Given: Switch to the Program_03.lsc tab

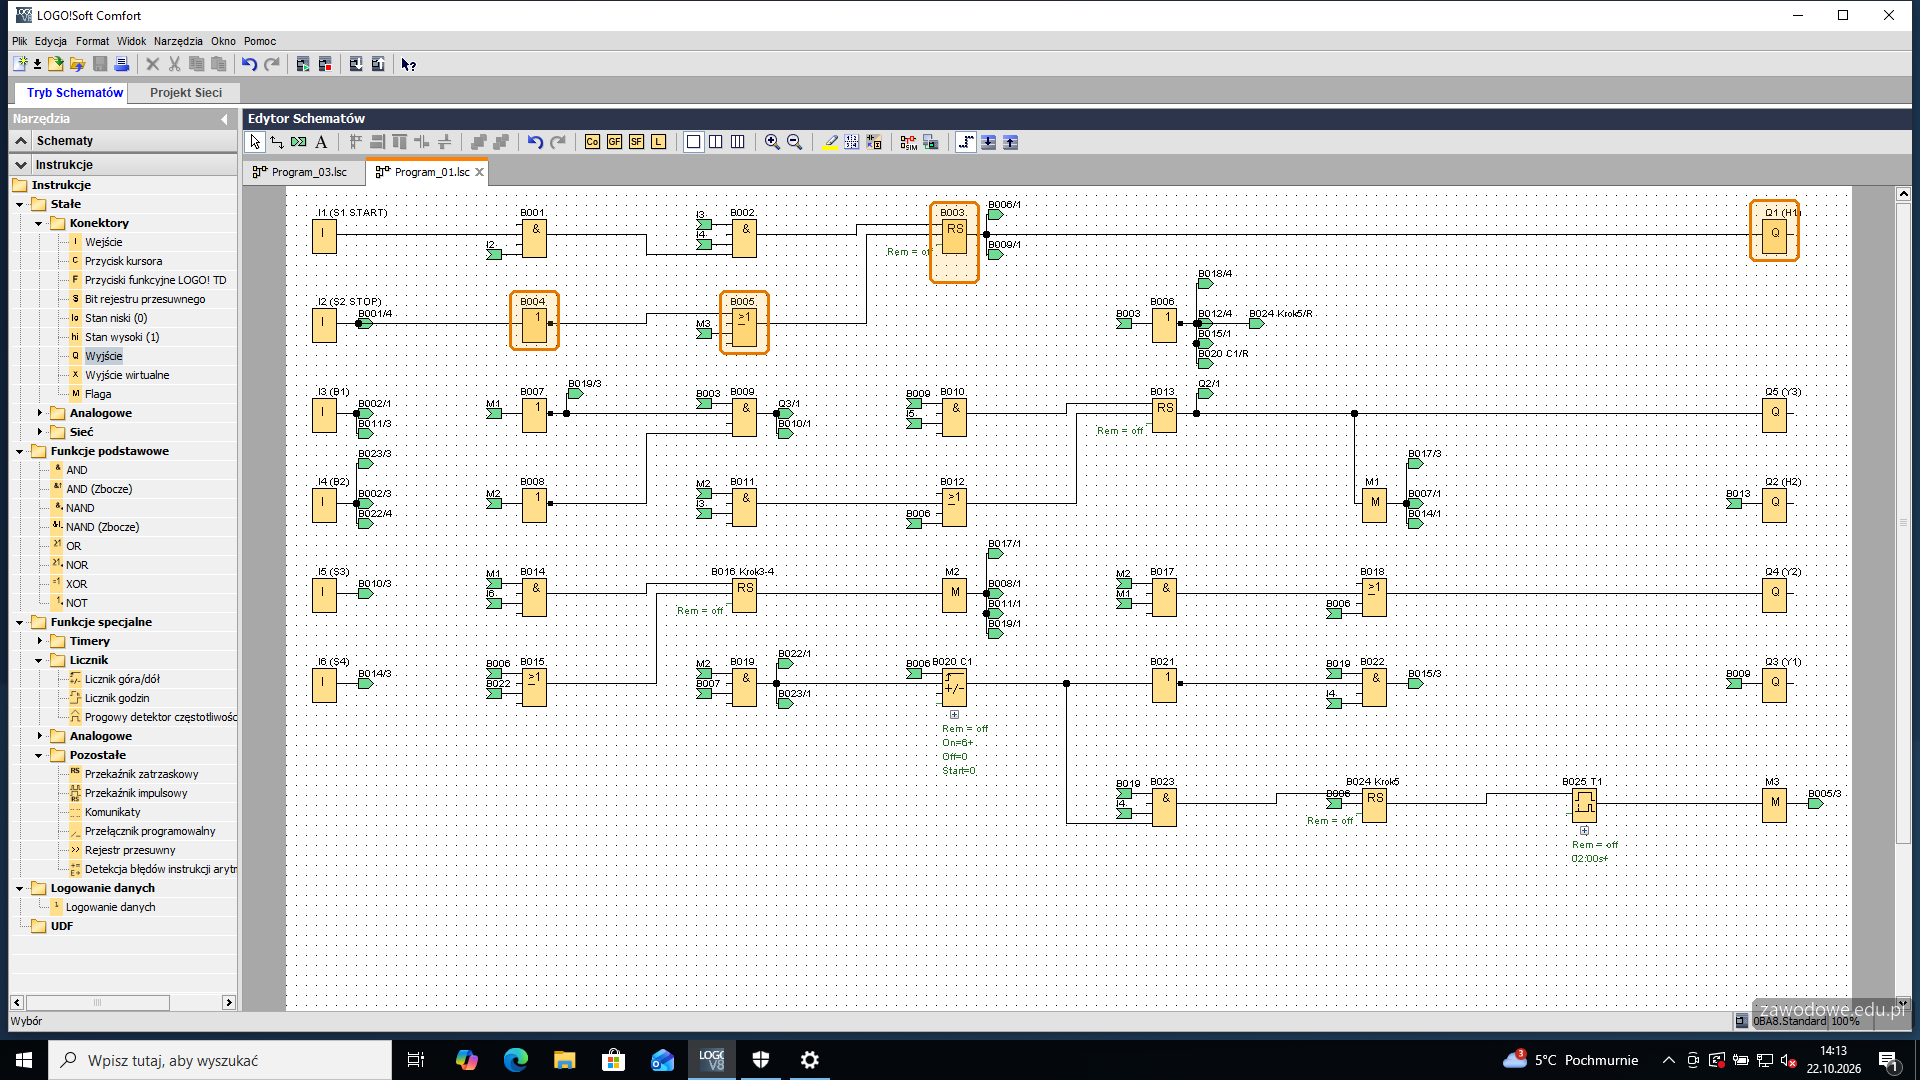Looking at the screenshot, I should [305, 172].
